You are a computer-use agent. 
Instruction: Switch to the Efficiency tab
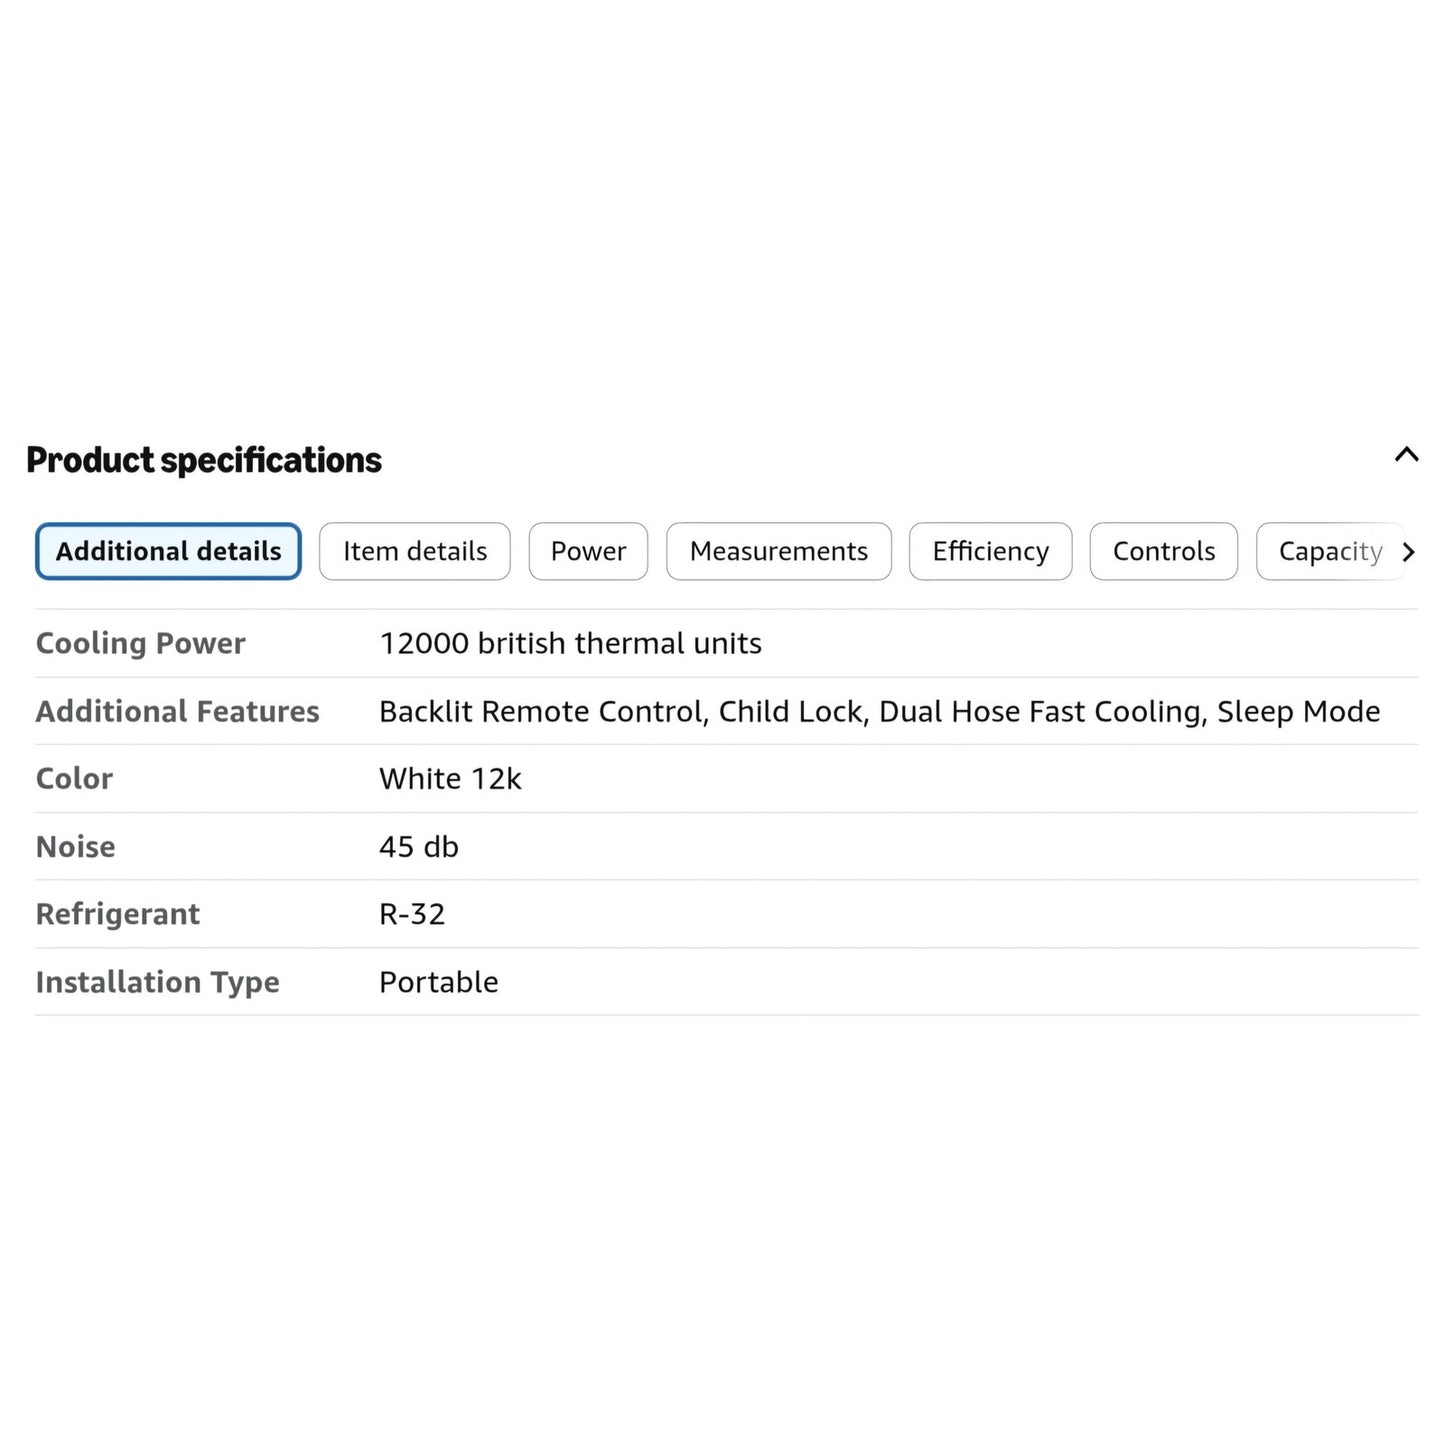pos(990,551)
